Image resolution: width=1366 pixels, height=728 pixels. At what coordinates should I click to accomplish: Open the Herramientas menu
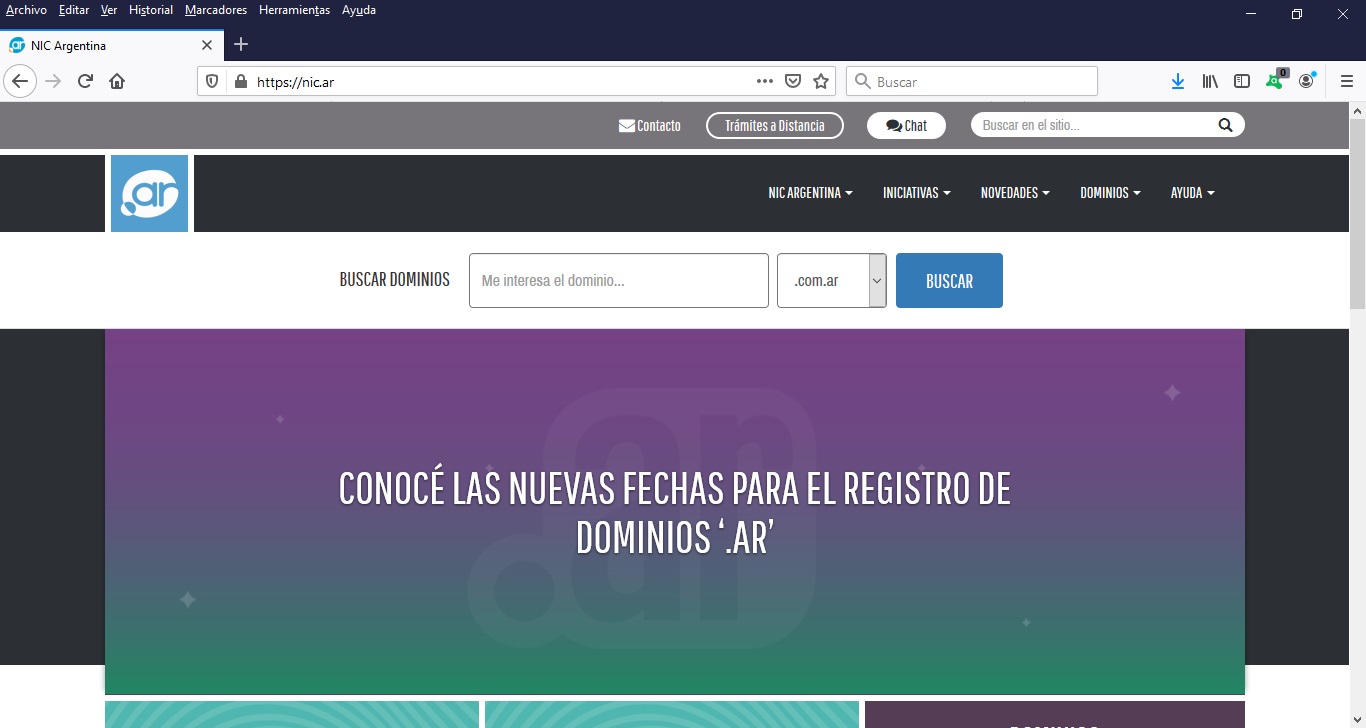point(294,10)
